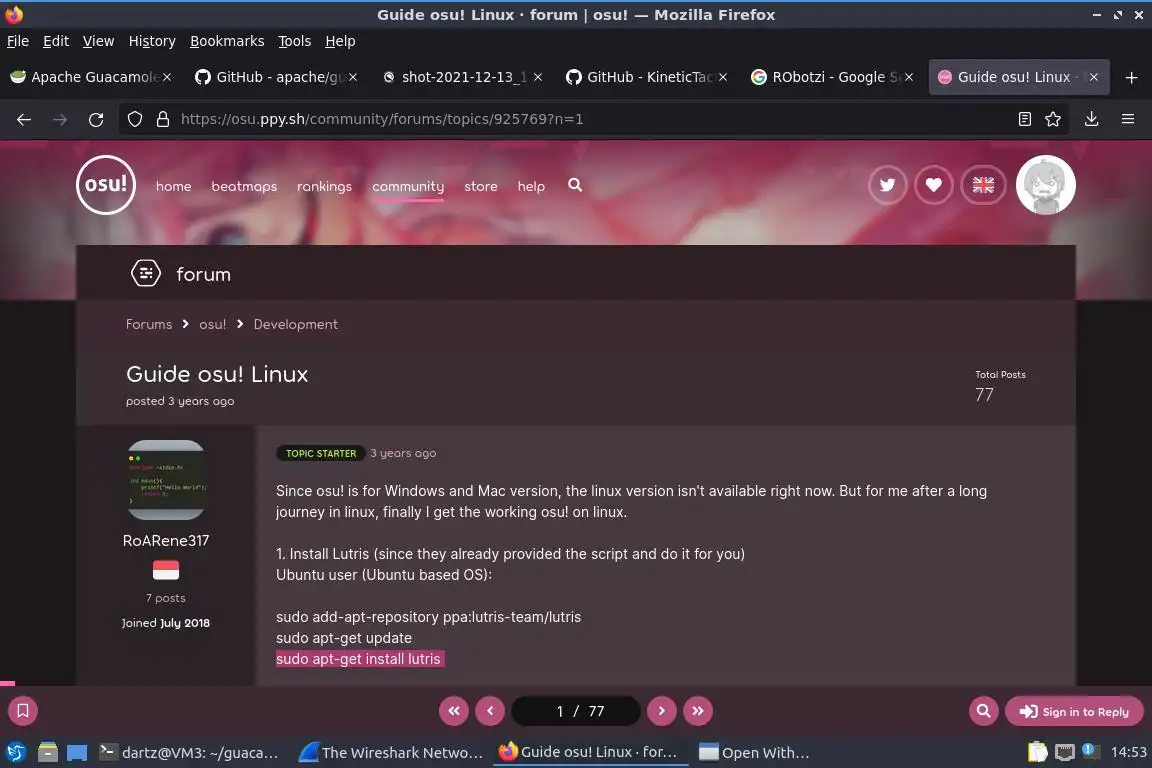The image size is (1152, 768).
Task: Click Firefox forward arrow
Action: (60, 119)
